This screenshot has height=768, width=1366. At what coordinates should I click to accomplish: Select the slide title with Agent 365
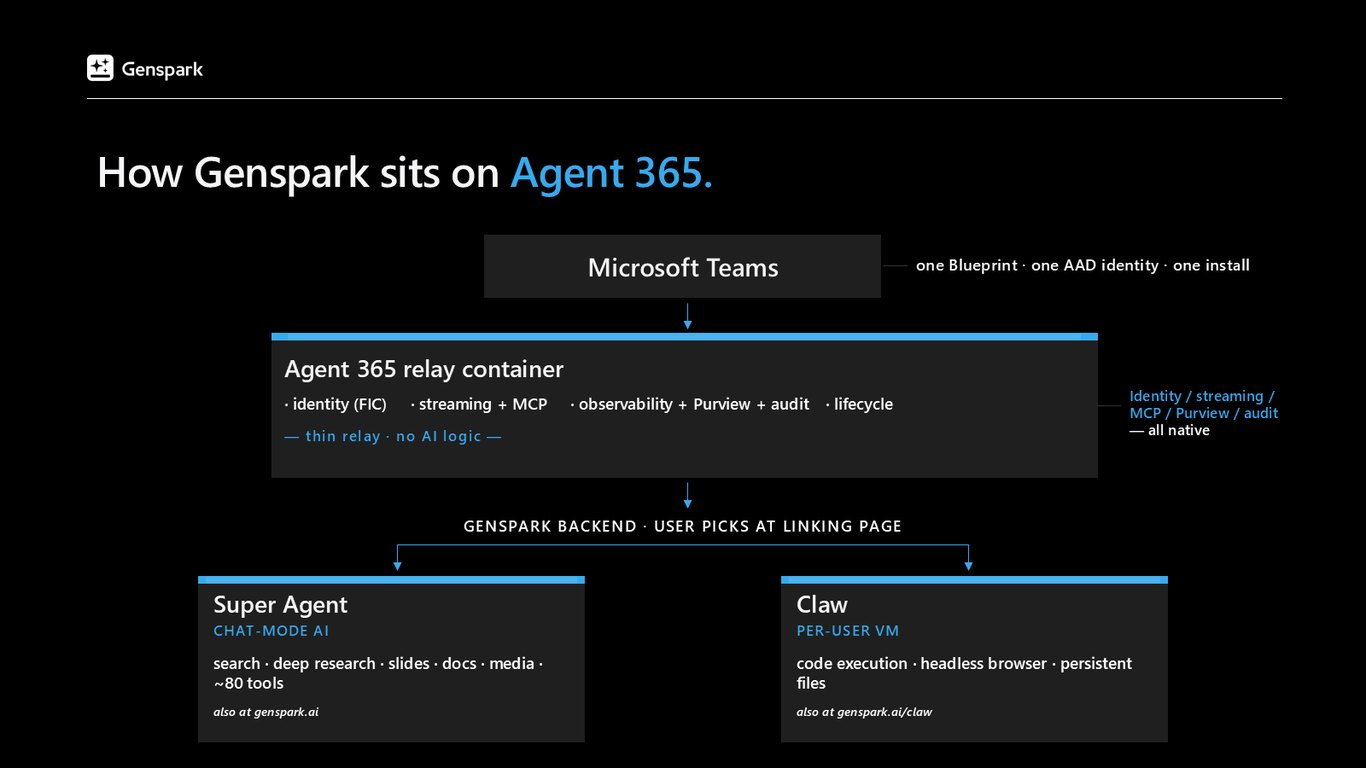pos(405,172)
